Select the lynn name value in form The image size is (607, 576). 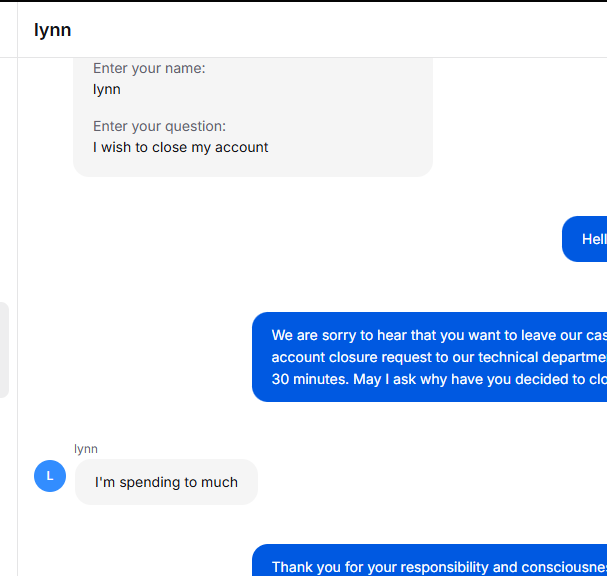click(106, 89)
